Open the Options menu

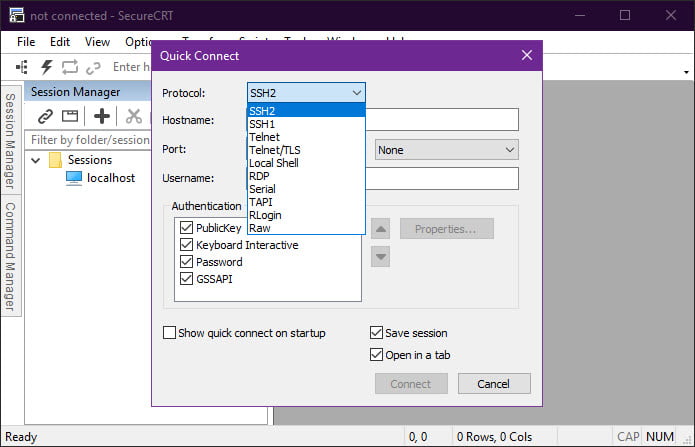(x=138, y=42)
